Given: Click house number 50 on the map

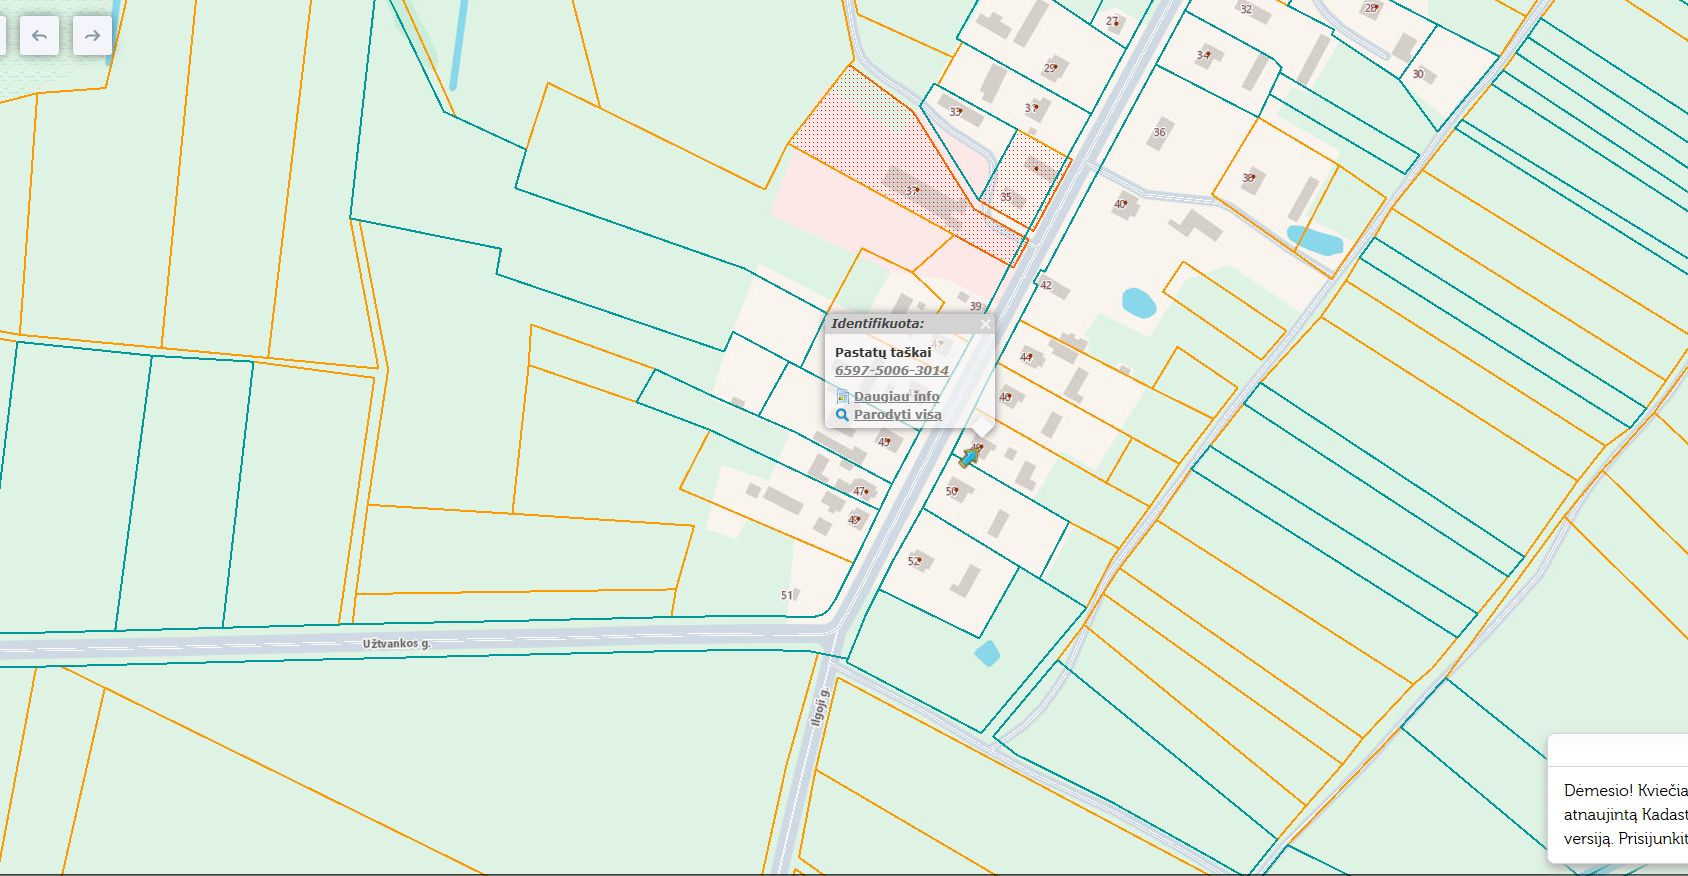Looking at the screenshot, I should coord(952,492).
